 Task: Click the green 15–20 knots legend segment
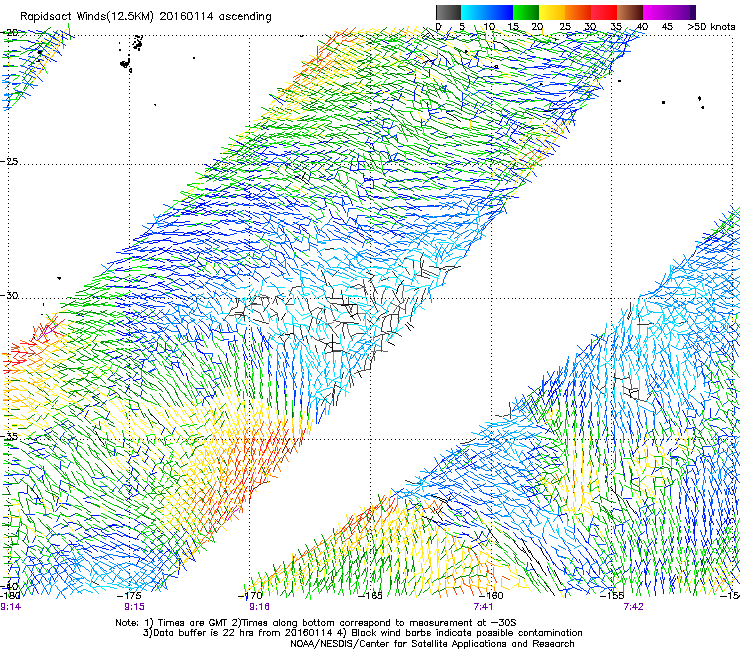point(526,12)
